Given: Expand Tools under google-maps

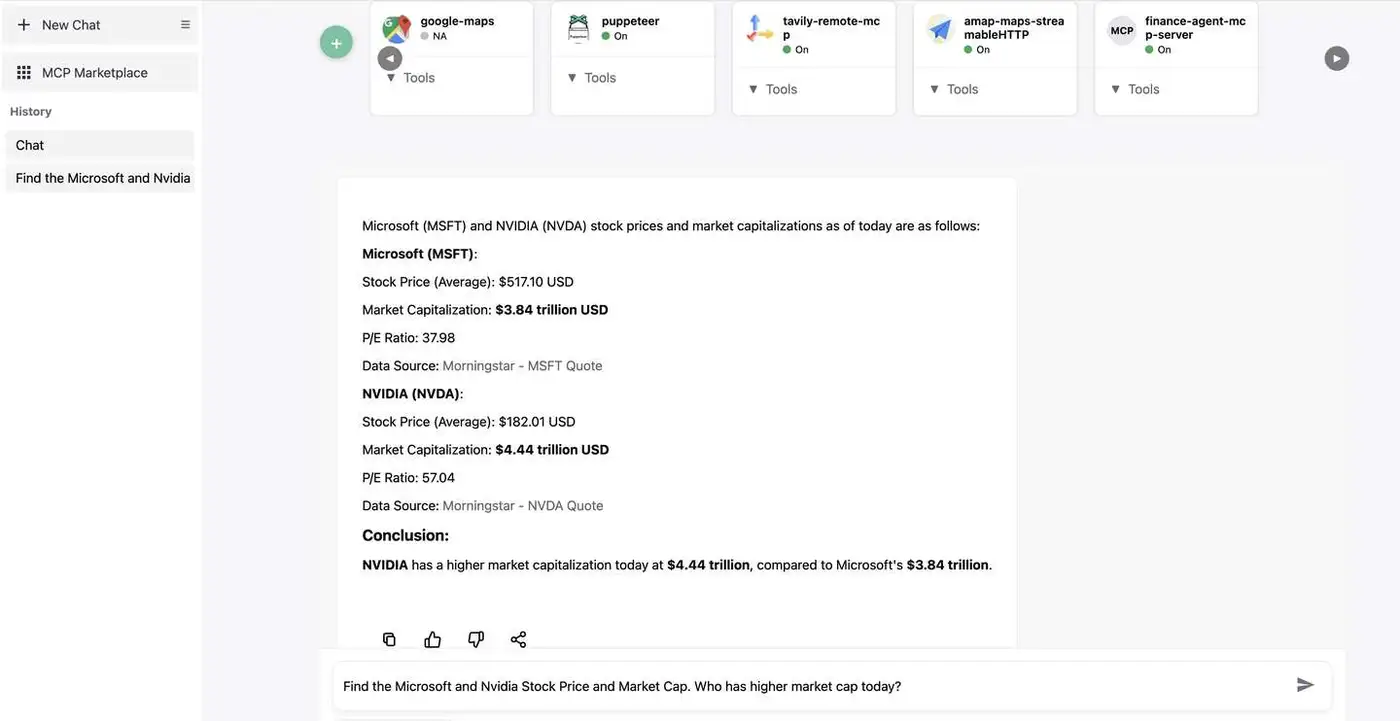Looking at the screenshot, I should pos(411,78).
